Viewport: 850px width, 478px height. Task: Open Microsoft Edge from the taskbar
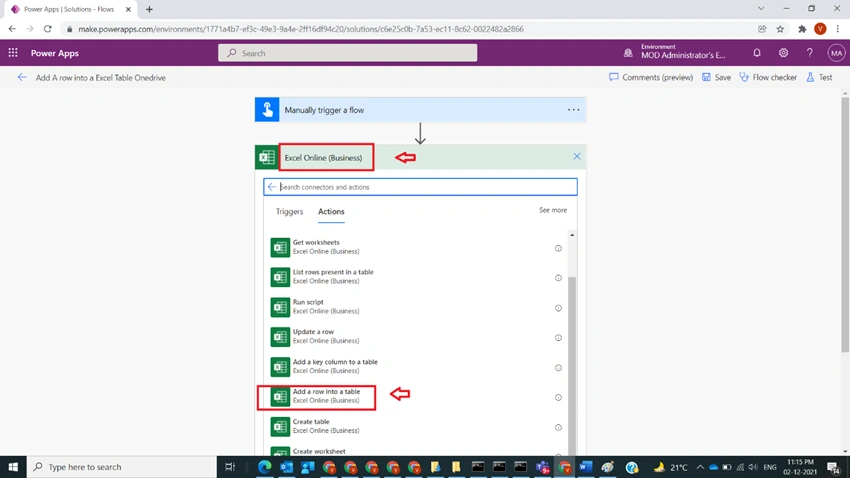click(265, 467)
